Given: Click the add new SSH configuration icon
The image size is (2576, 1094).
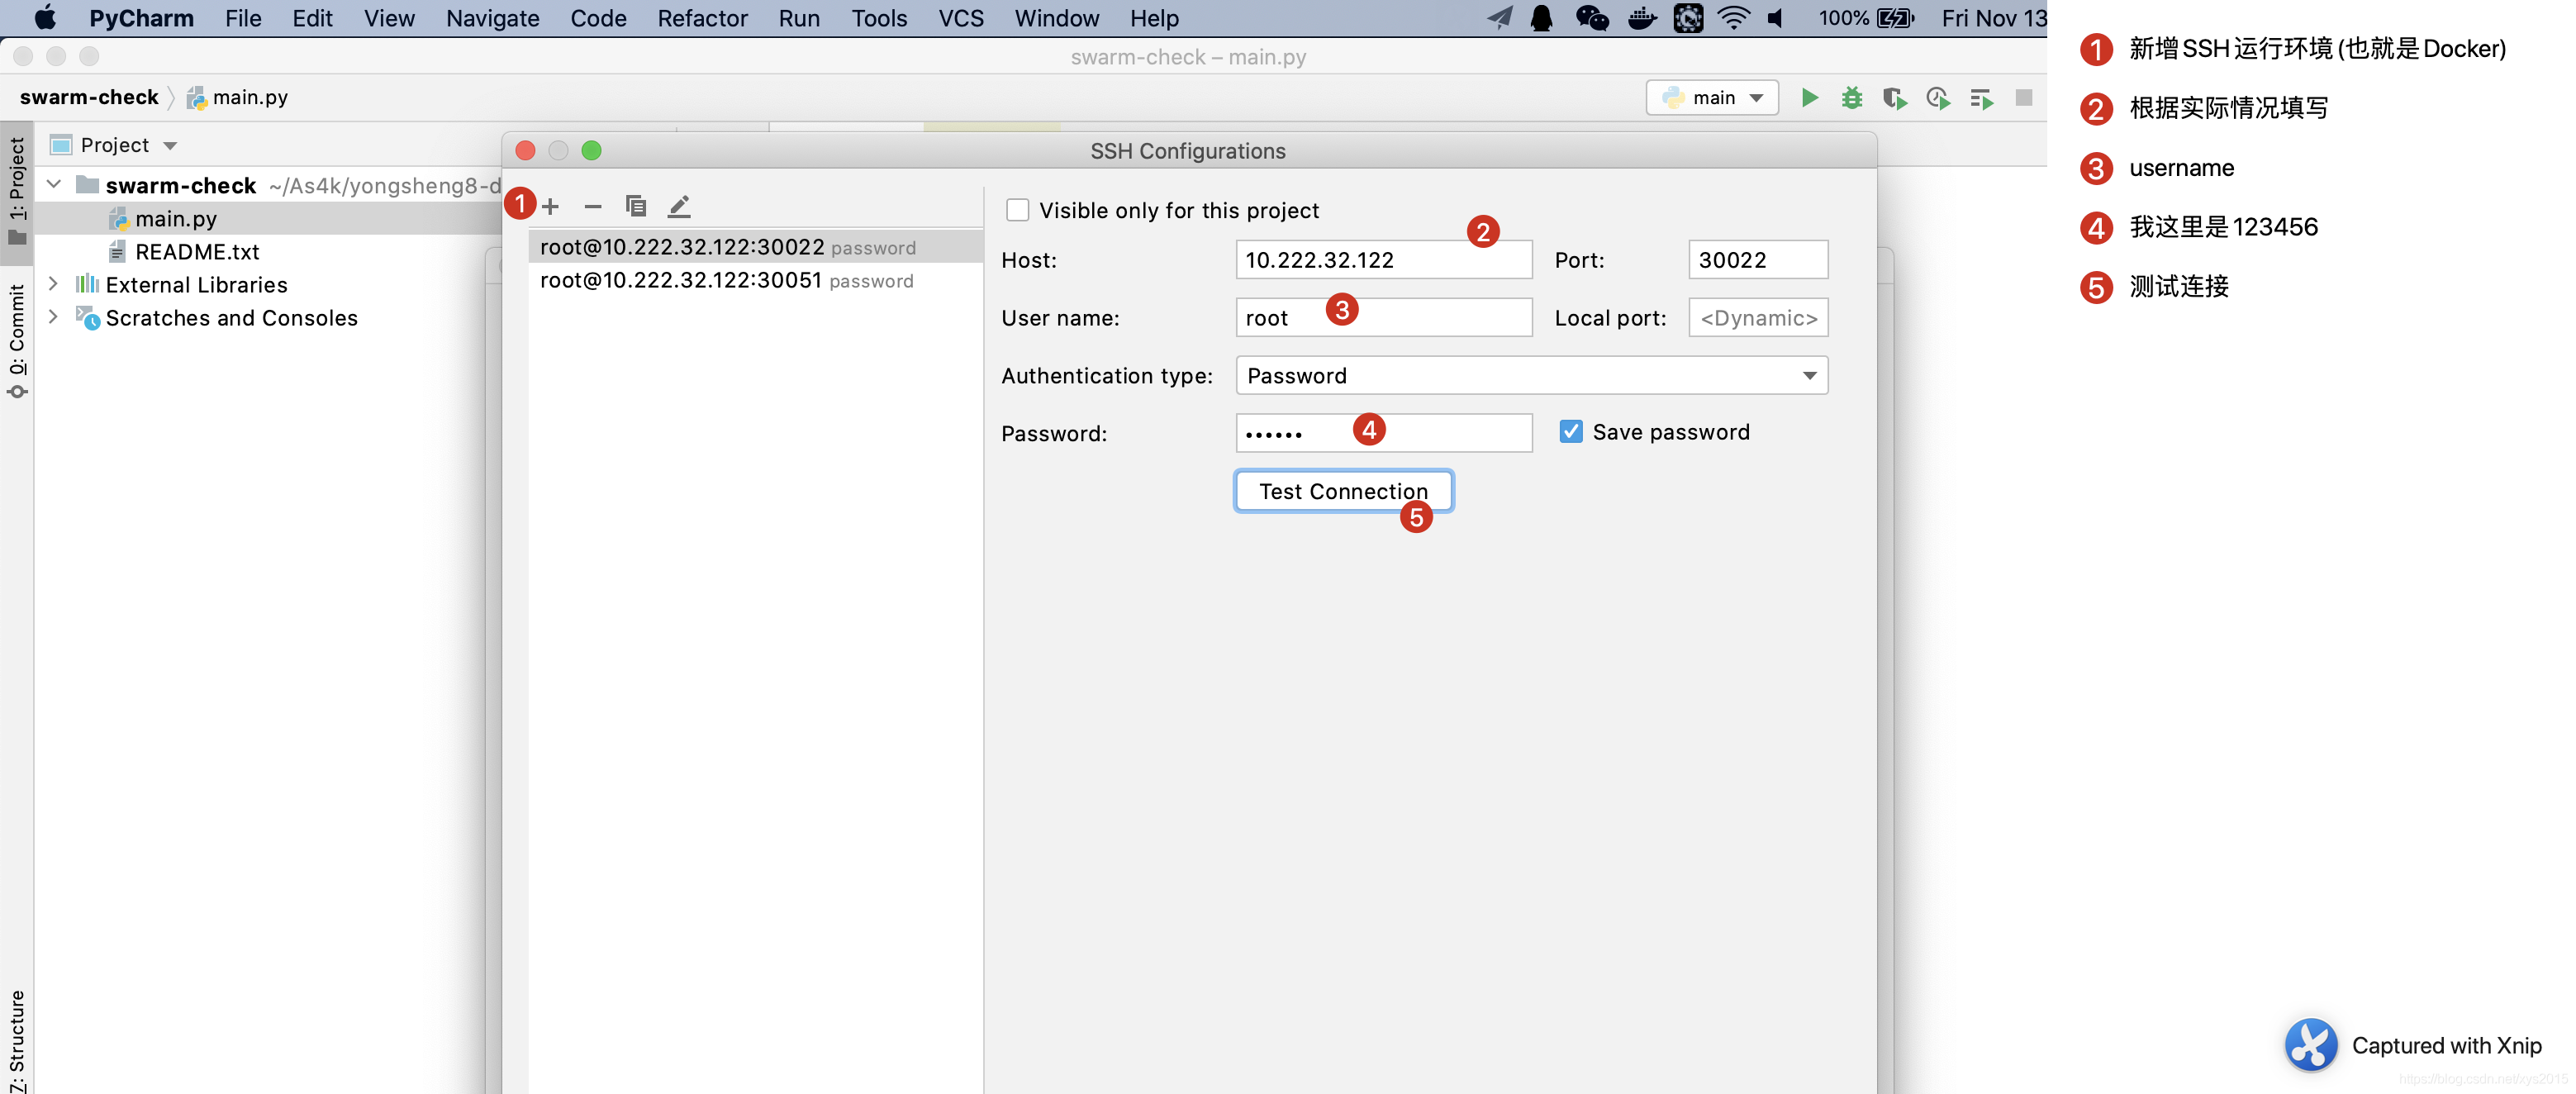Looking at the screenshot, I should coord(550,204).
